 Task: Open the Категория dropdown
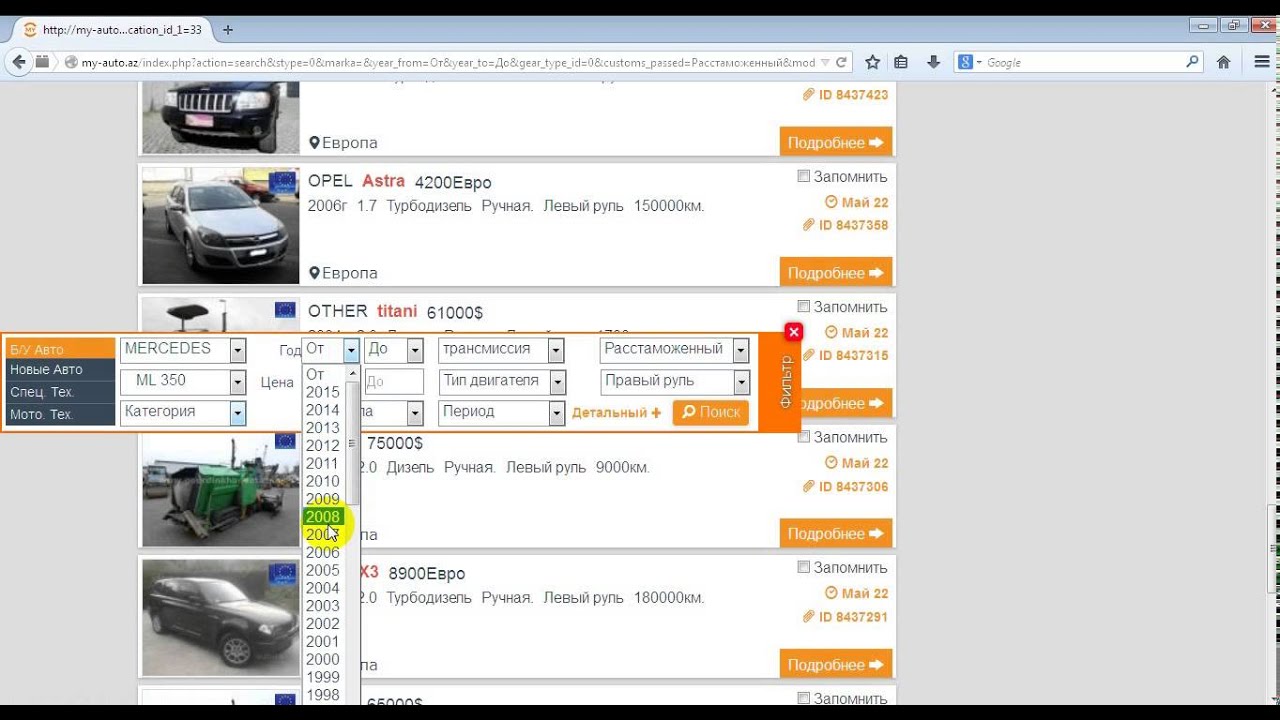(x=183, y=412)
